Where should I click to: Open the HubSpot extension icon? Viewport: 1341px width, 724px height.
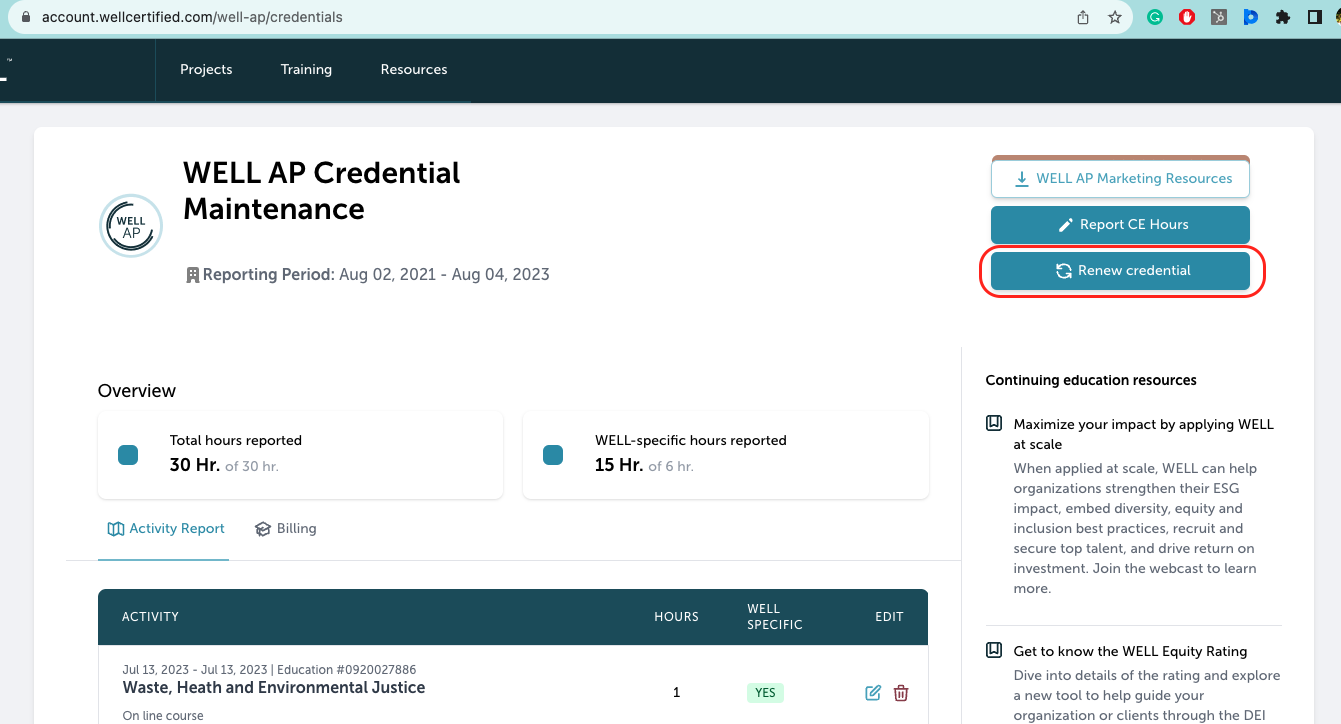click(x=1219, y=17)
